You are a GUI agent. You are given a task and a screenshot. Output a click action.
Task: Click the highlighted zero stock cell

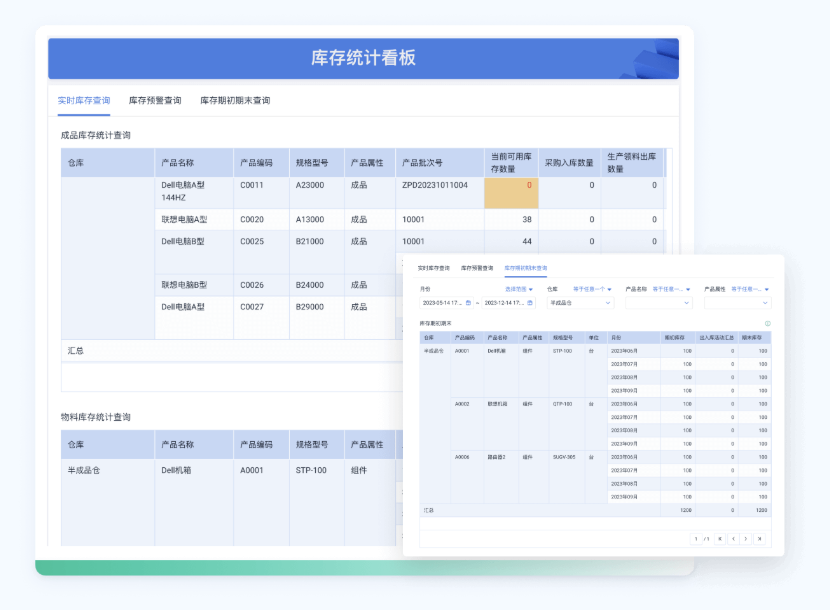tap(511, 193)
